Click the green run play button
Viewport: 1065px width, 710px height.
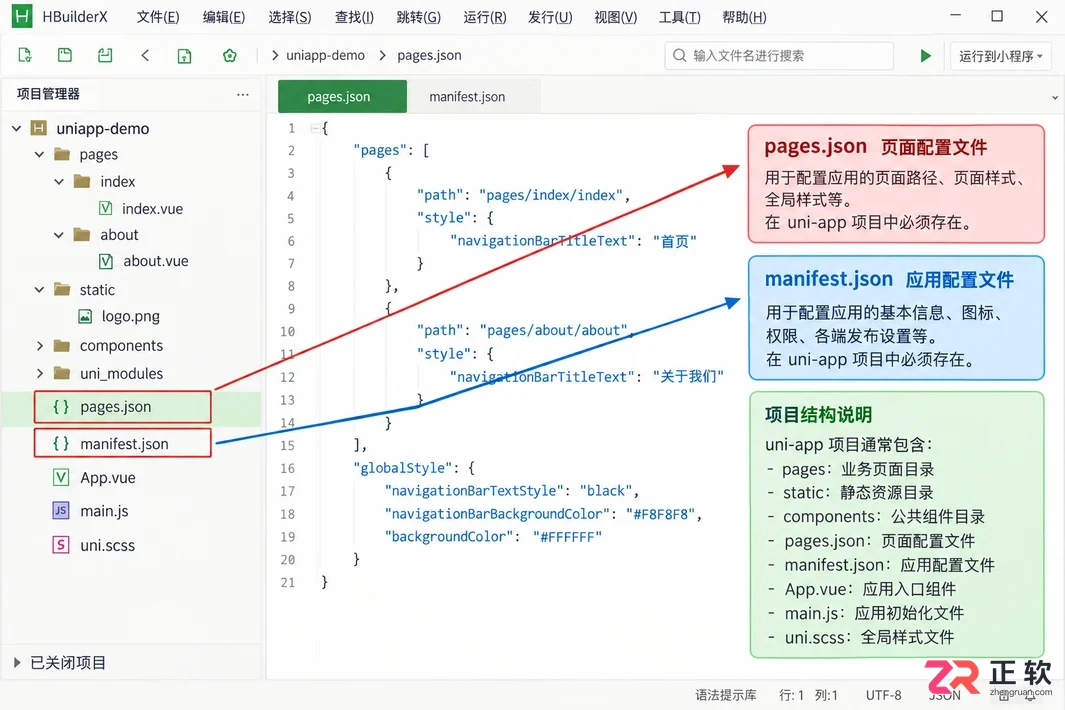[925, 56]
